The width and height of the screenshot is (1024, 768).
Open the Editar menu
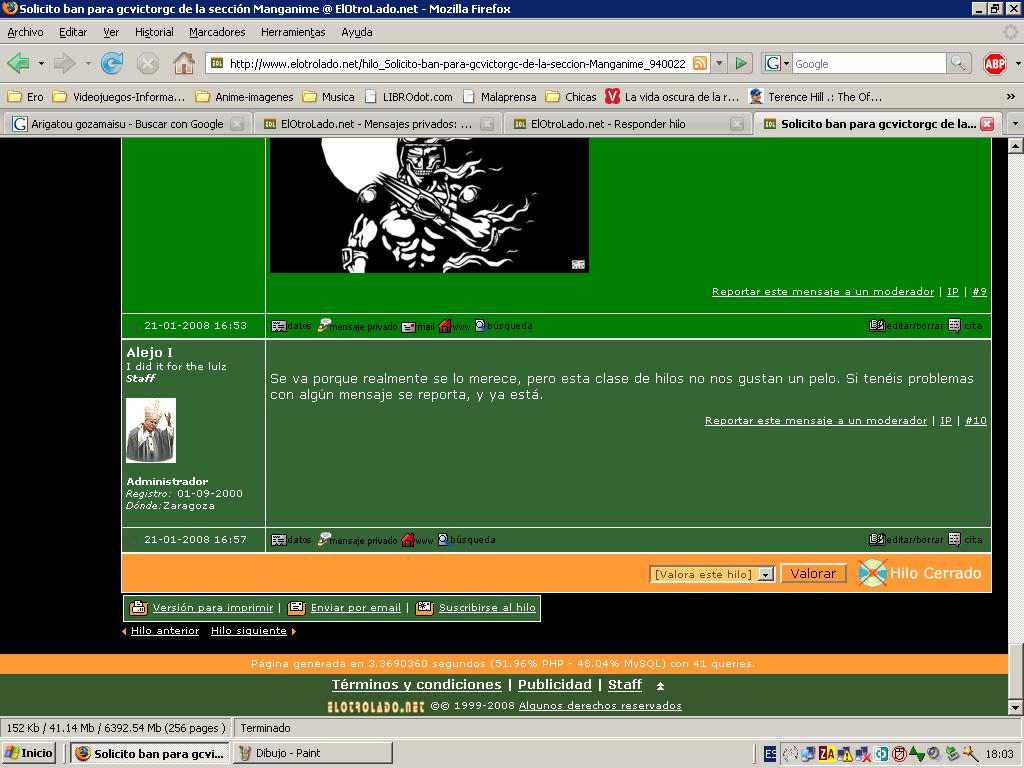(72, 32)
